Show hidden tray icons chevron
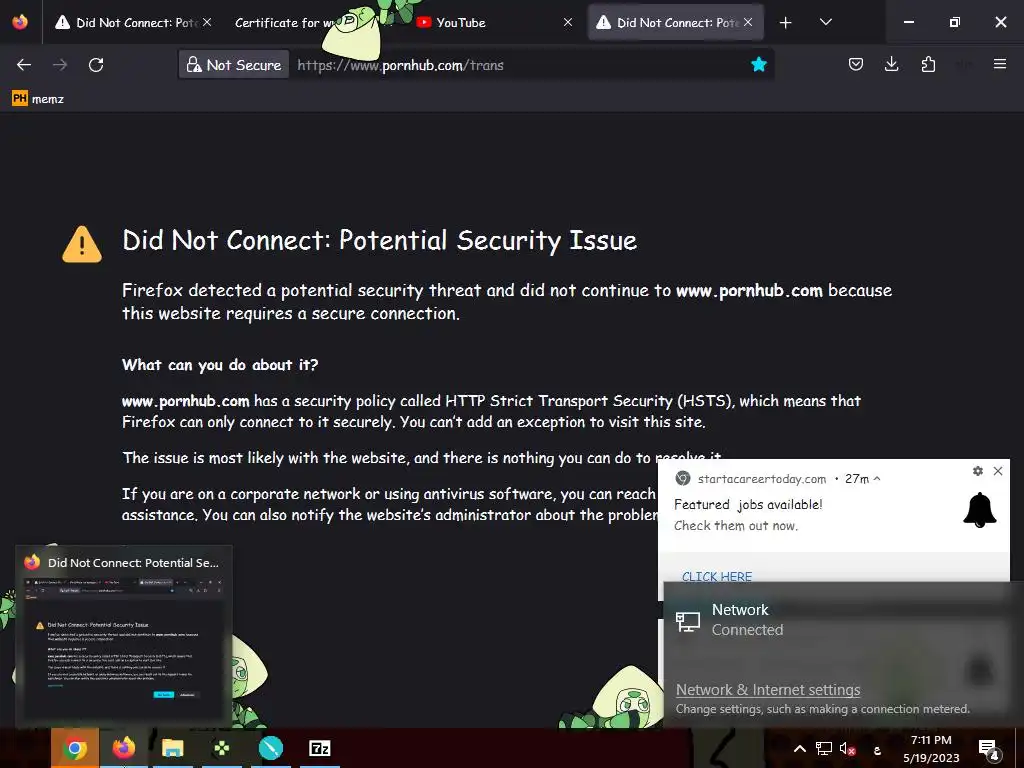 point(799,749)
